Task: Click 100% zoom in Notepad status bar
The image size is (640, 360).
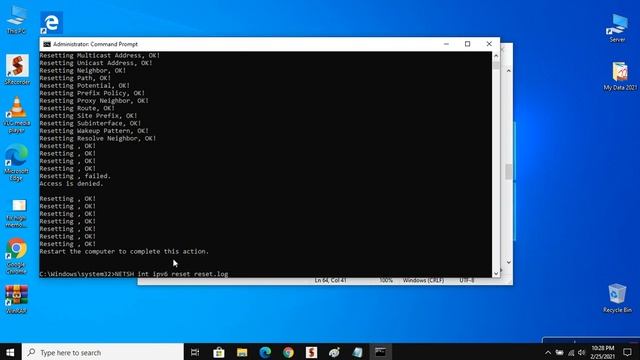Action: (386, 280)
